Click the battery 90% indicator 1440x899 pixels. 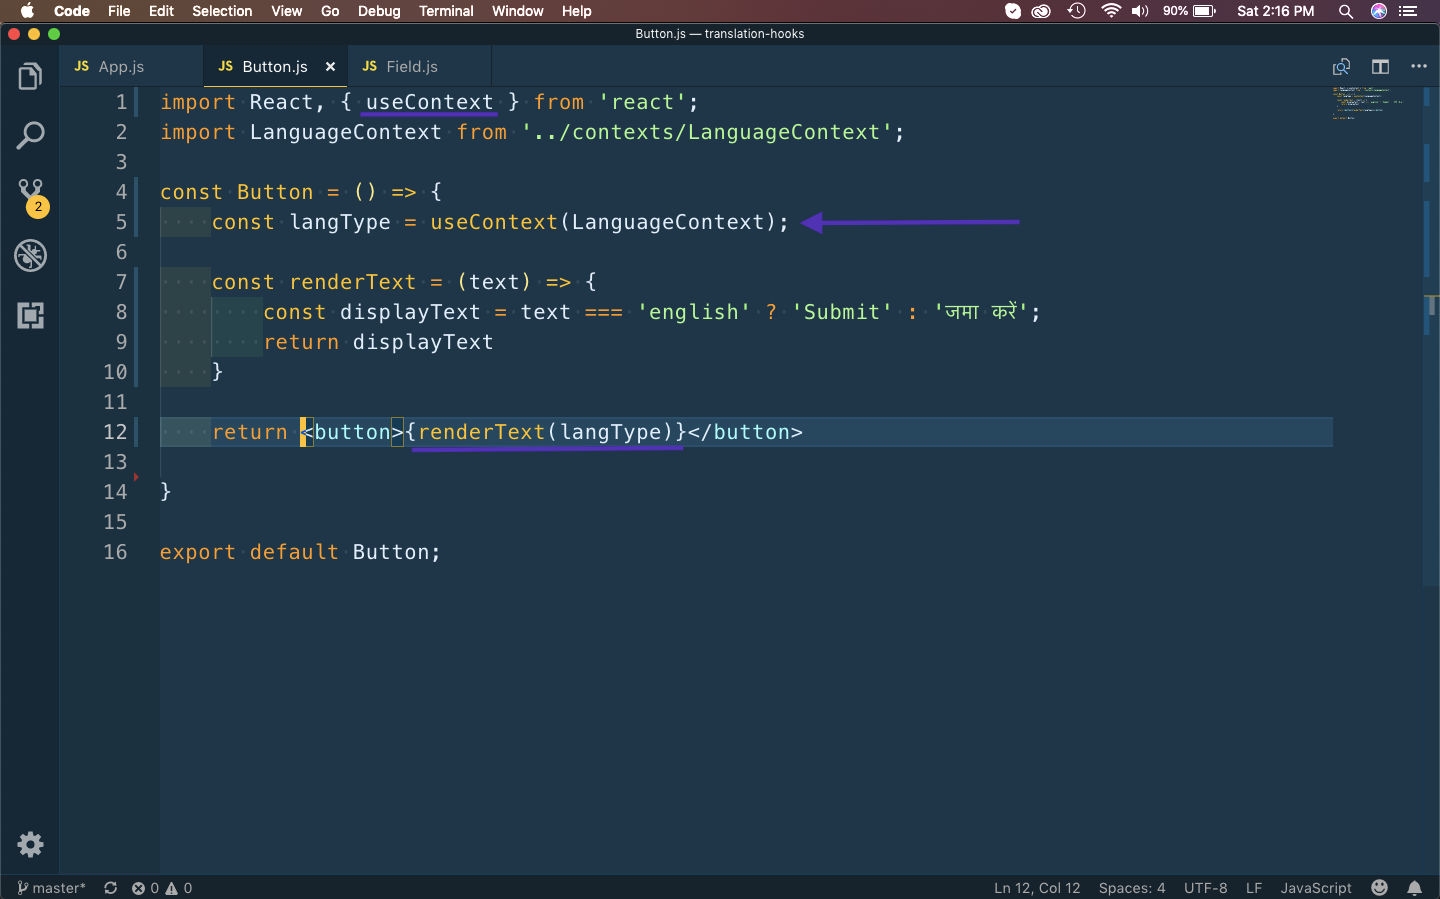(1189, 11)
